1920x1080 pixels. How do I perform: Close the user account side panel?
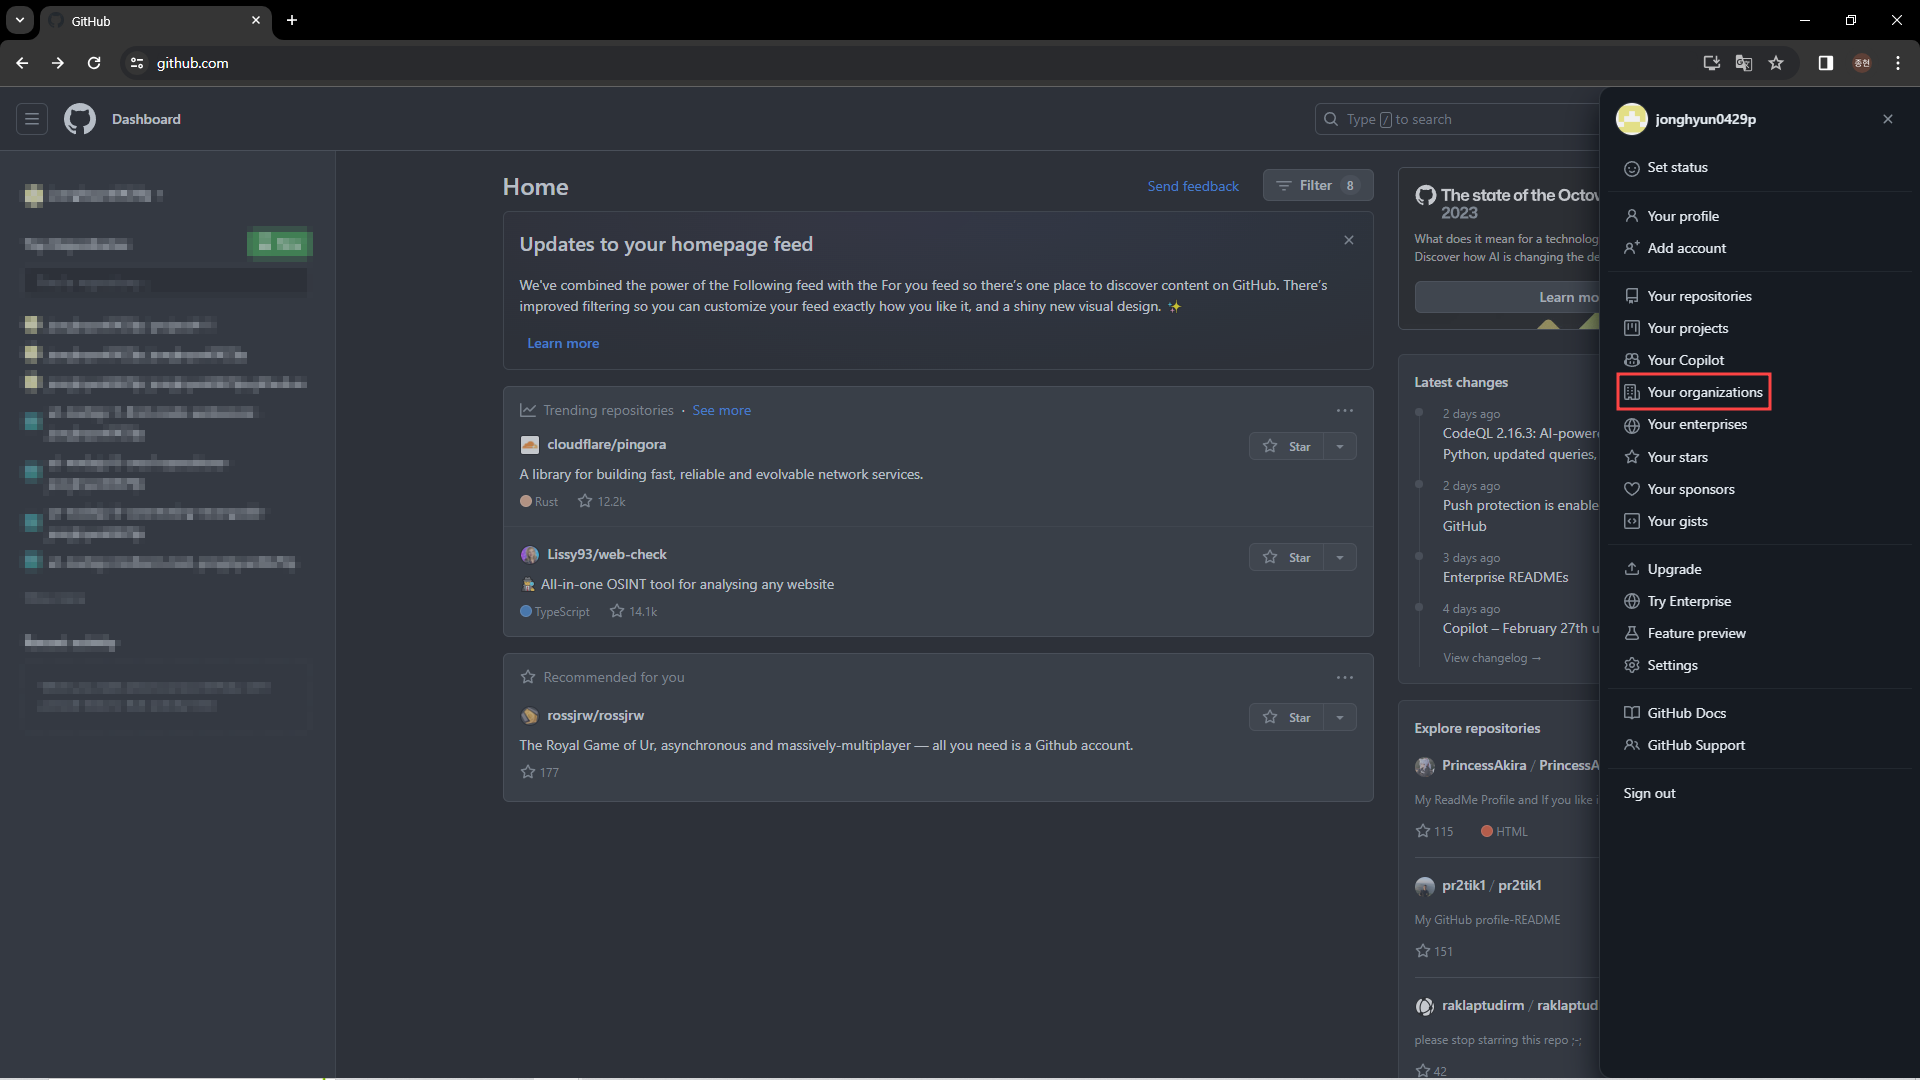1887,119
